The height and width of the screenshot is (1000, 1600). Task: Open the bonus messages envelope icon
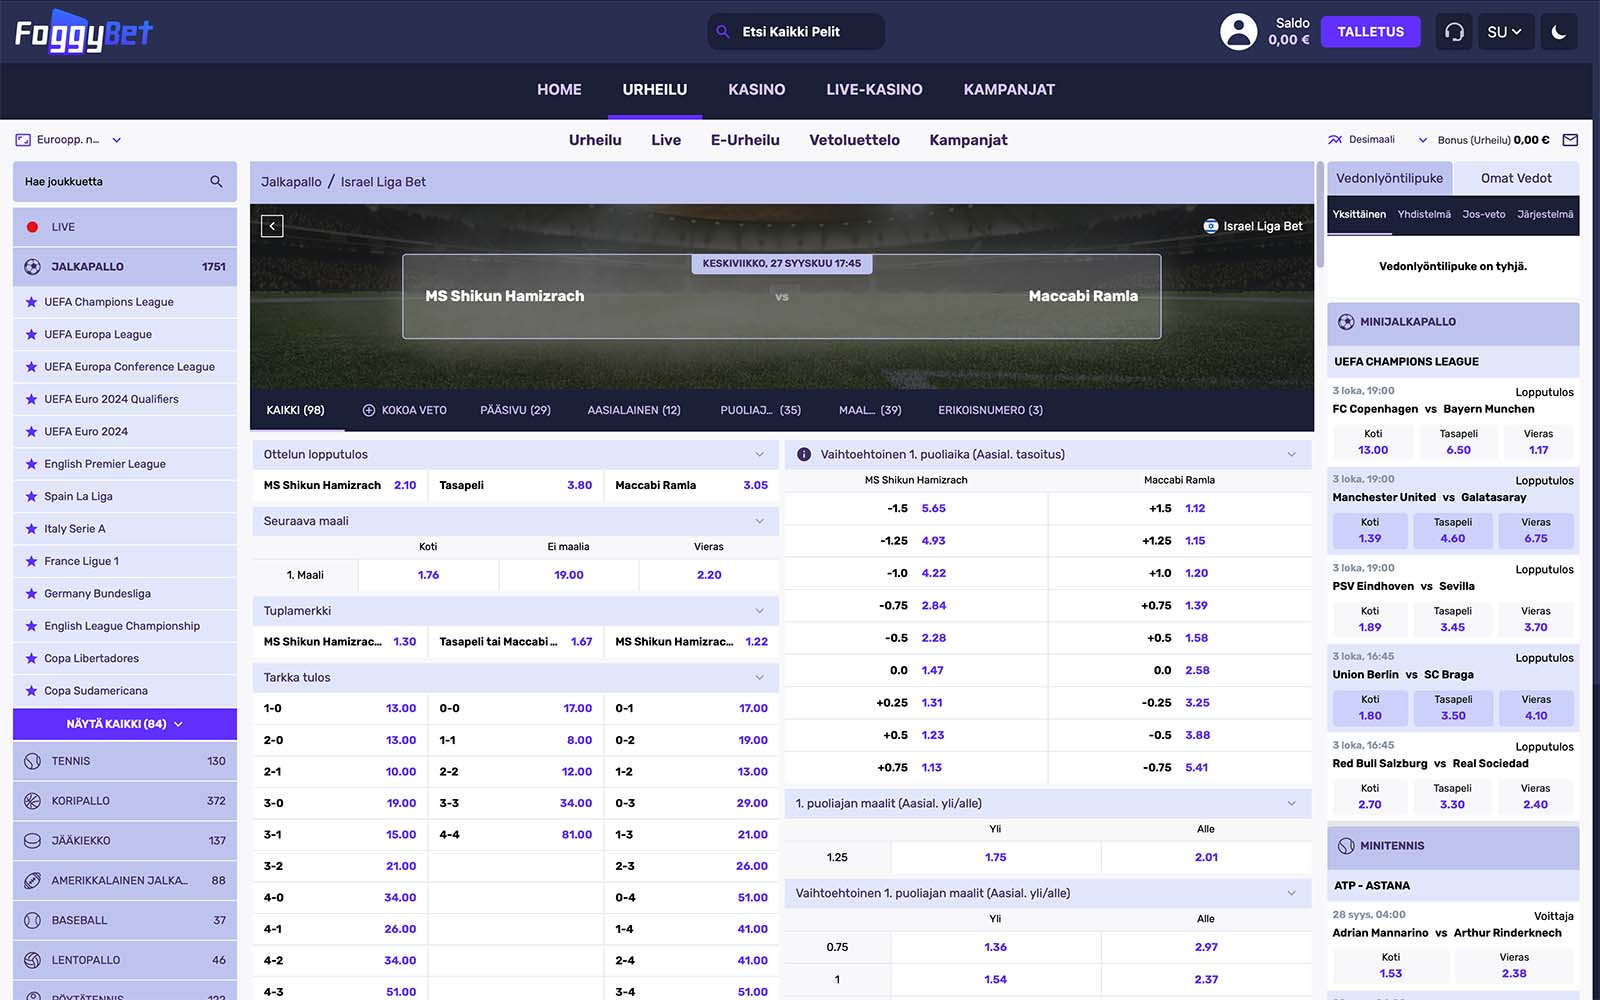coord(1570,140)
